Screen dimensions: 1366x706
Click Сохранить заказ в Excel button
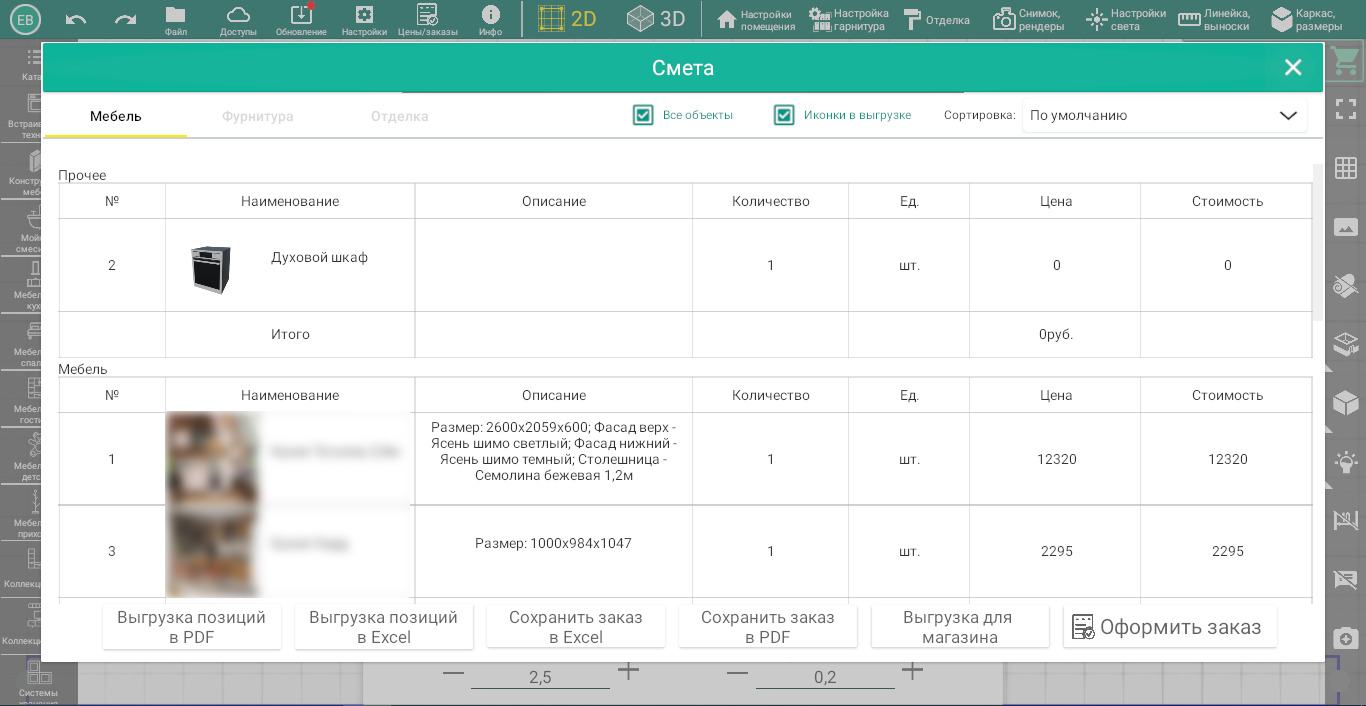pyautogui.click(x=576, y=627)
